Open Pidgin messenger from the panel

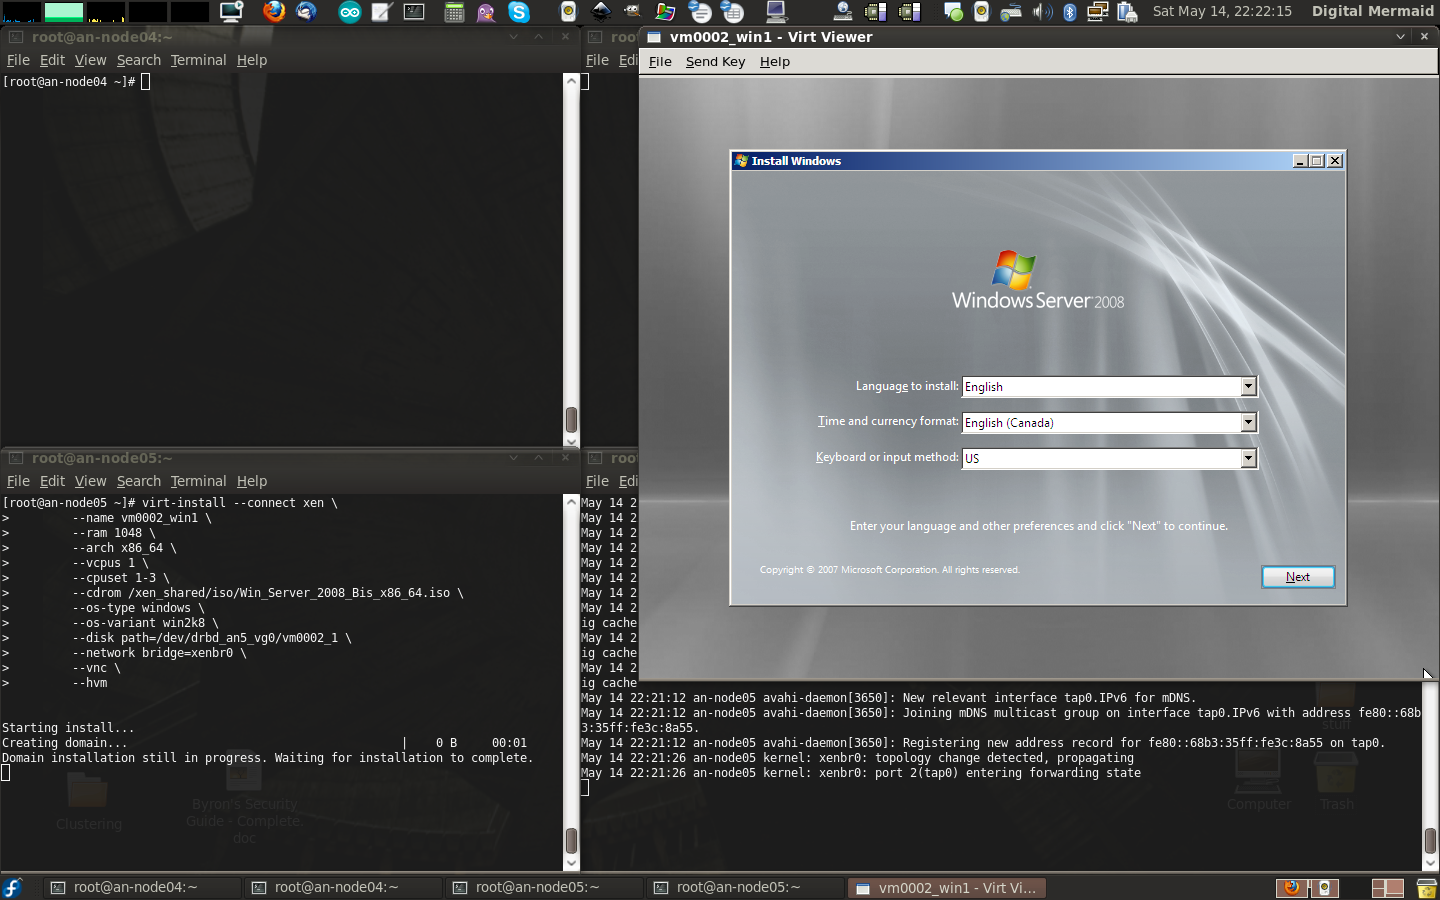(x=486, y=12)
